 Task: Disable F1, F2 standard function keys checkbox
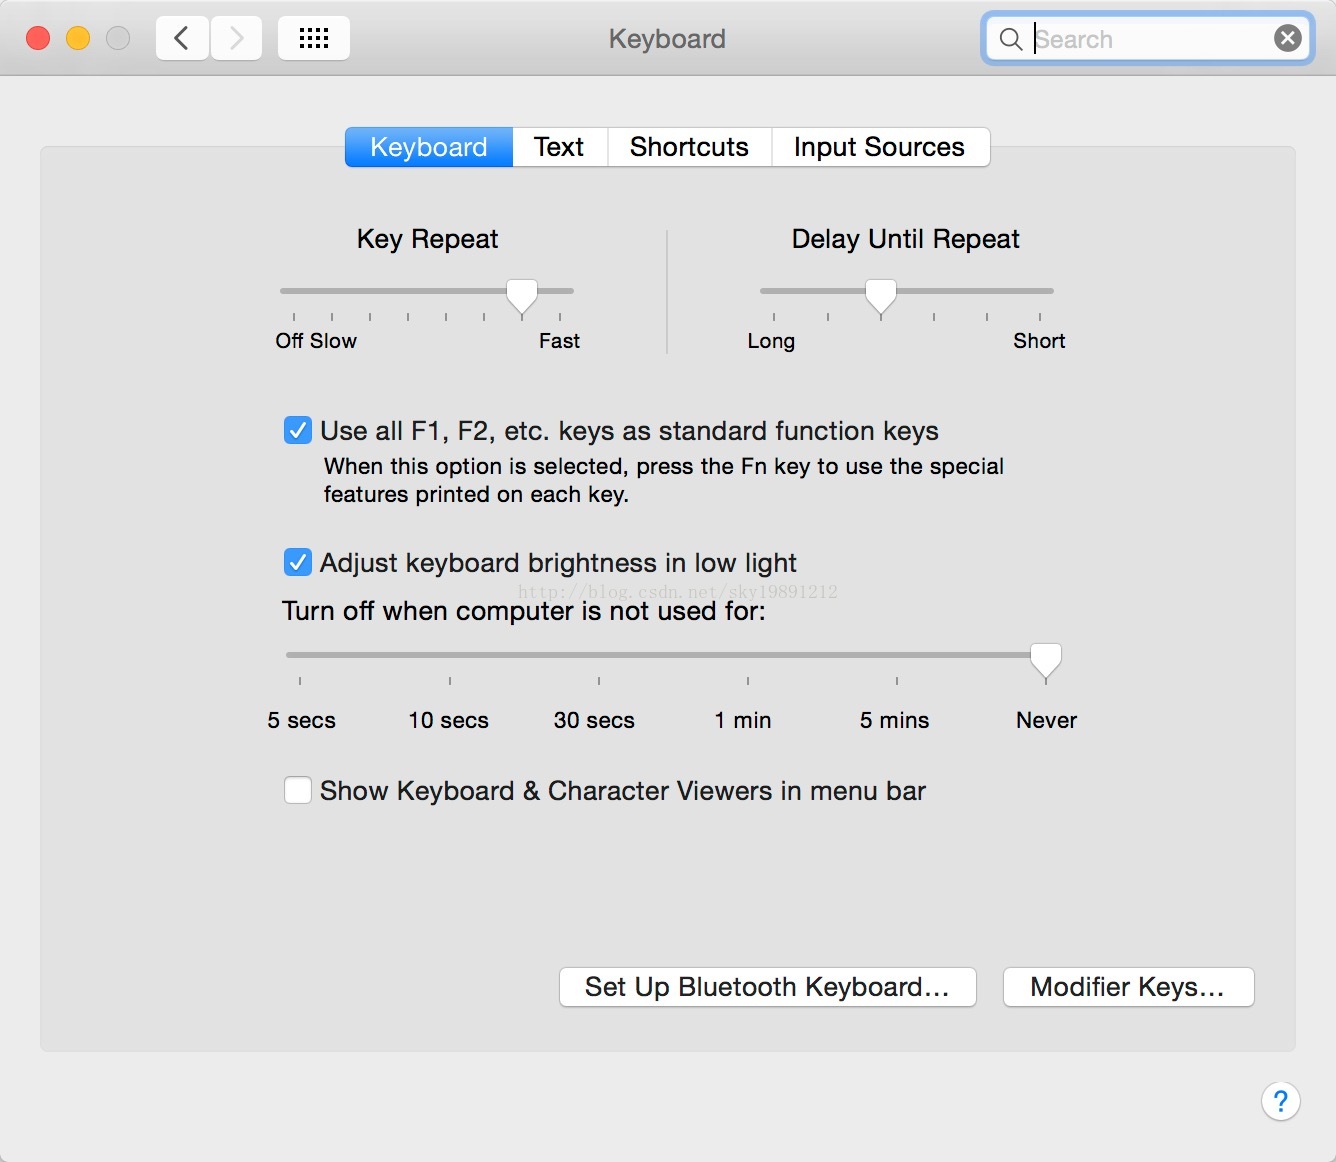click(x=298, y=431)
